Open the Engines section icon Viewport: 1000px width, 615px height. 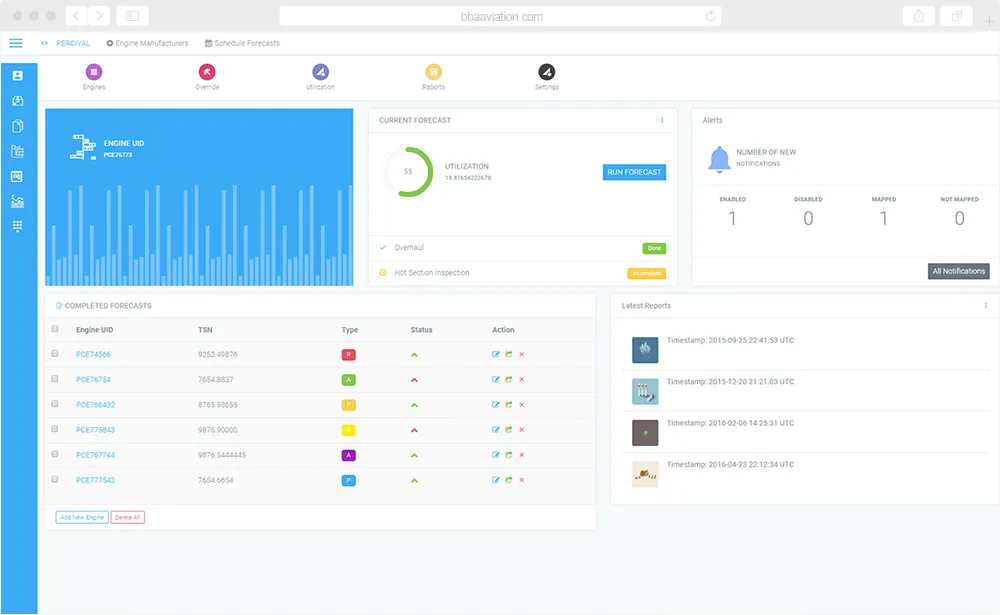[x=94, y=72]
